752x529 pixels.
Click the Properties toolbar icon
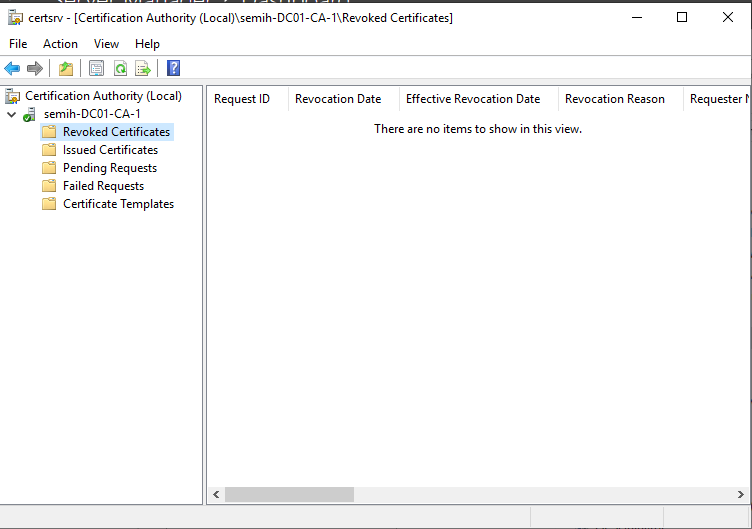tap(96, 68)
